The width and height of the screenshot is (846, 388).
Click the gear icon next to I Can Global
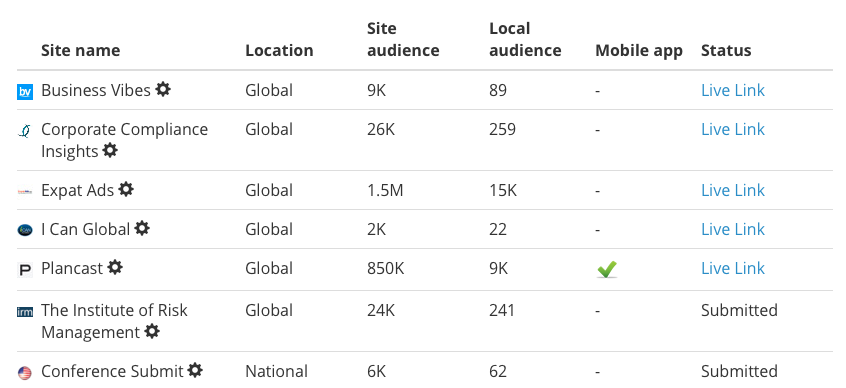point(142,228)
